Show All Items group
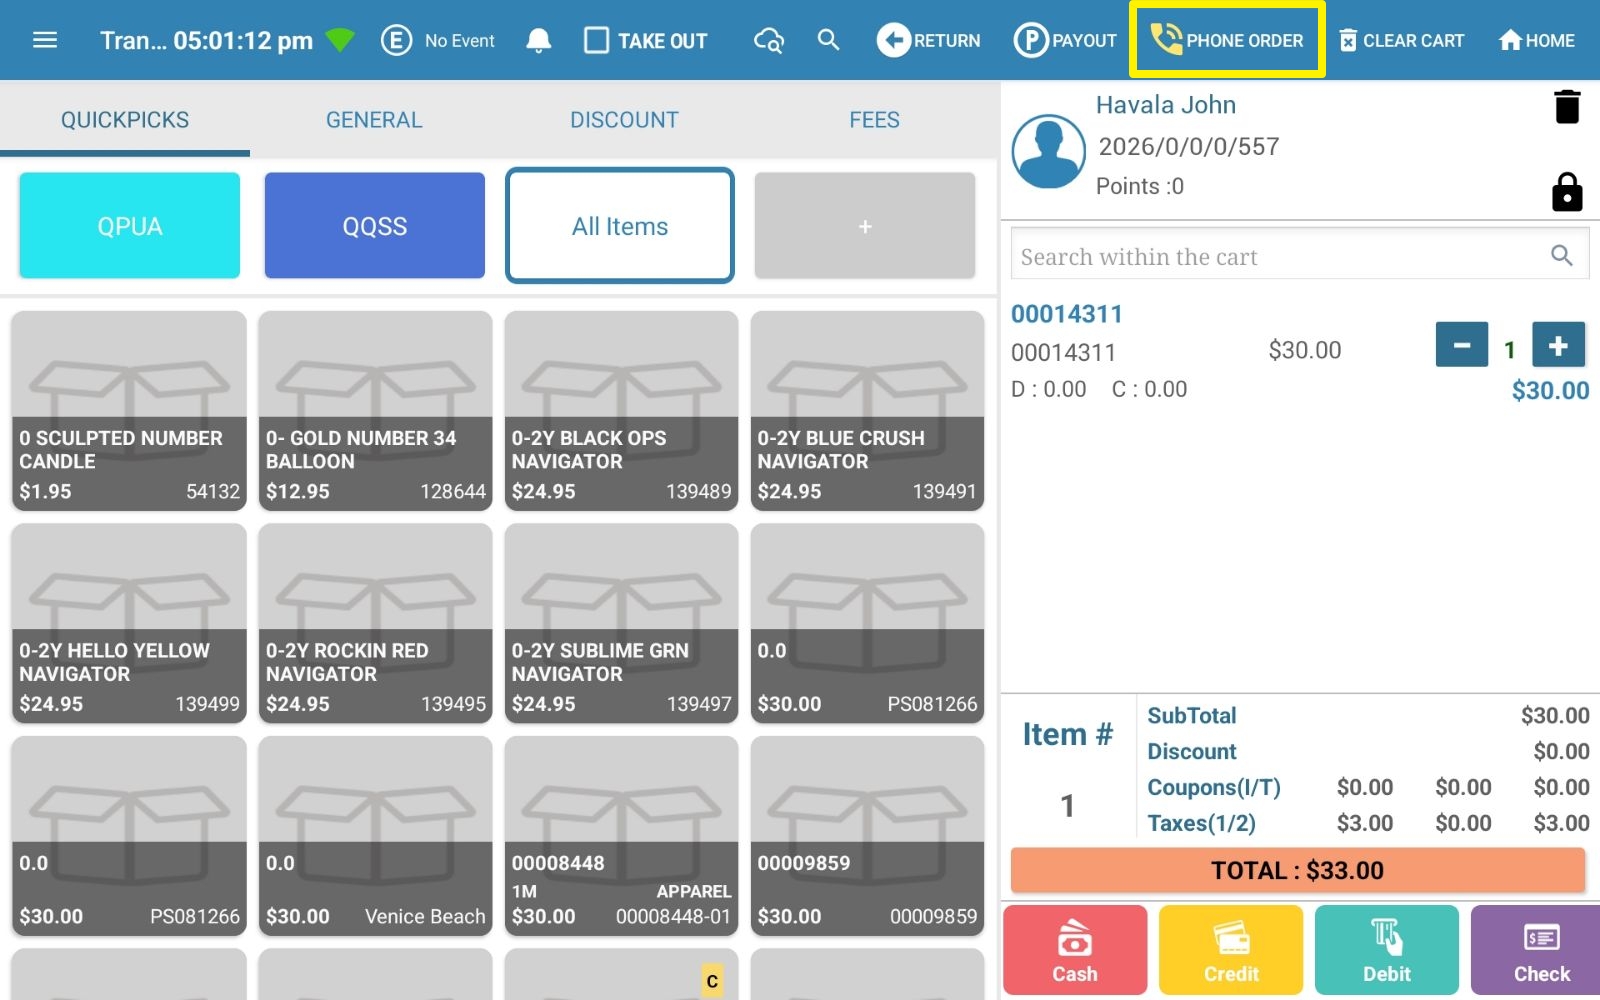Screen dimensions: 1600x1000 pos(620,226)
